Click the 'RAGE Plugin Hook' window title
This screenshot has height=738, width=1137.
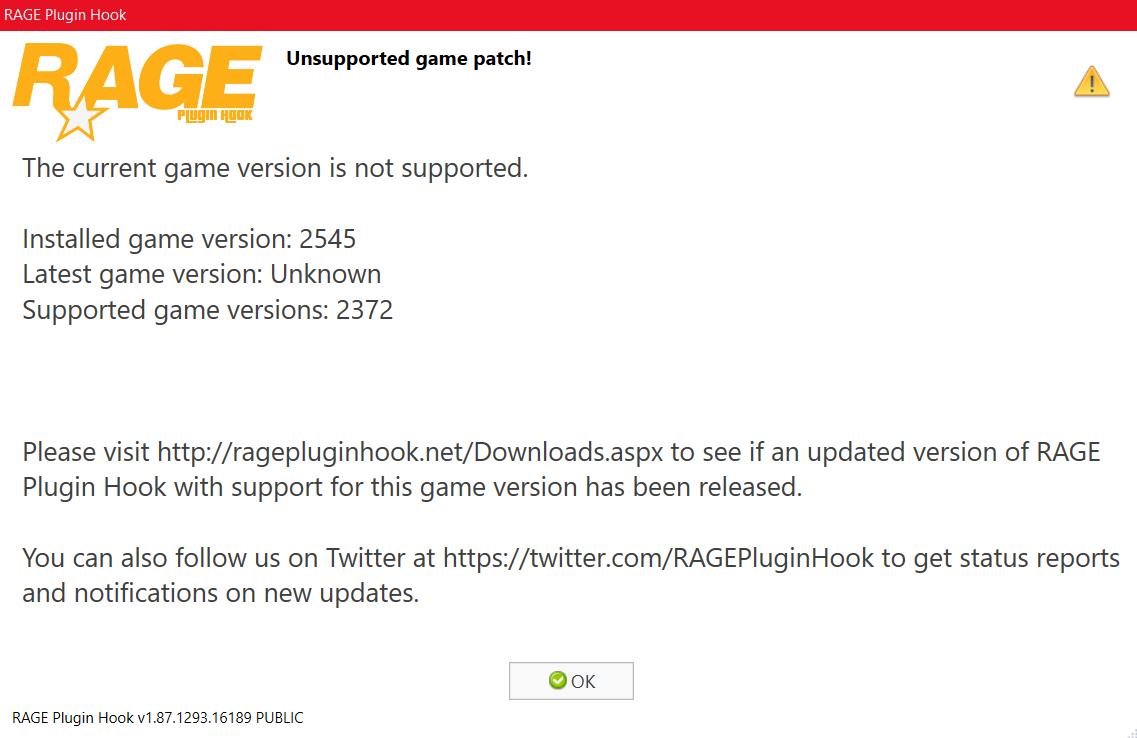65,14
